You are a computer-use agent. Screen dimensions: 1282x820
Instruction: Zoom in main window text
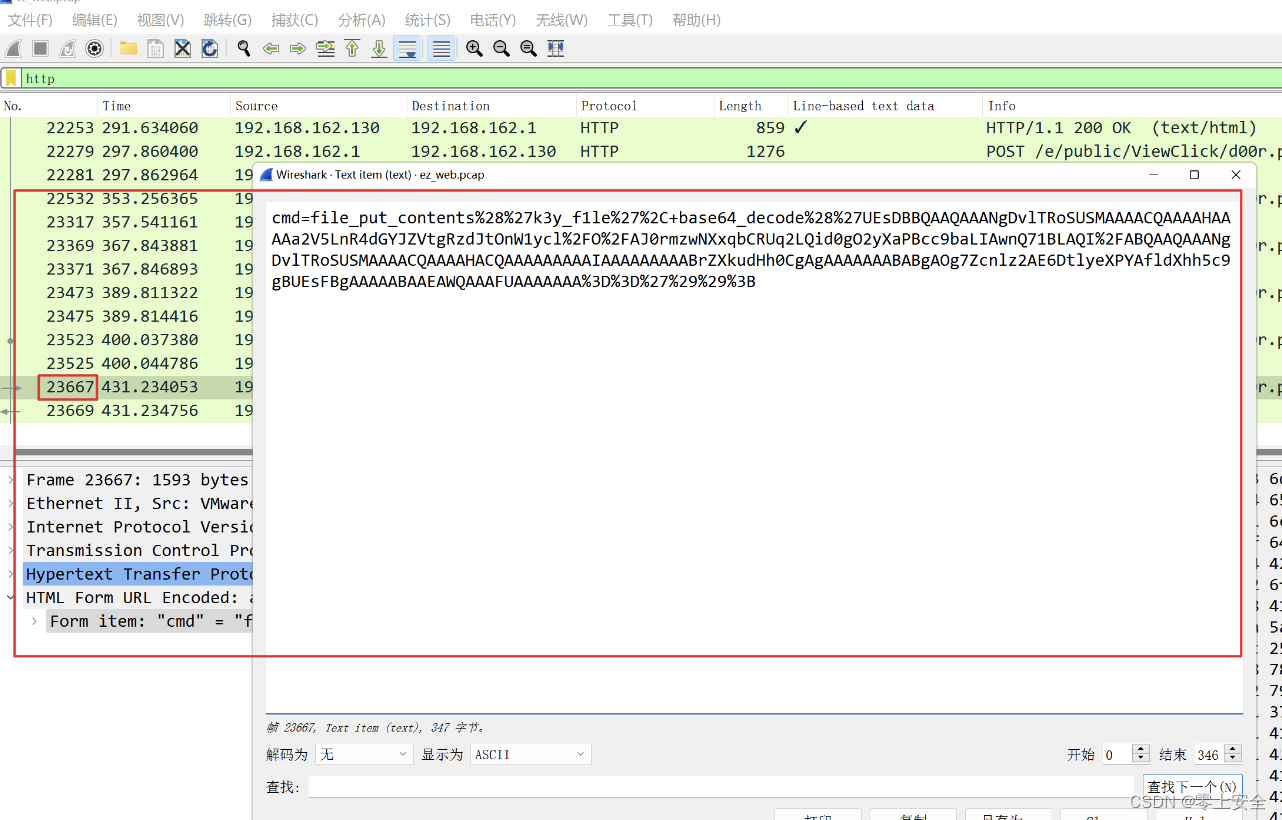tap(474, 48)
